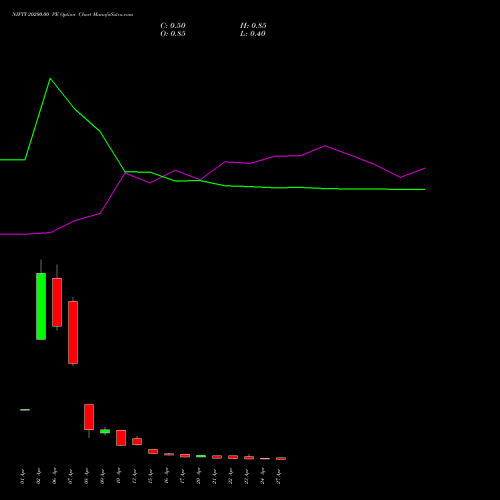Select the low value 'L: 0.40'
The width and height of the screenshot is (500, 500).
253,34
